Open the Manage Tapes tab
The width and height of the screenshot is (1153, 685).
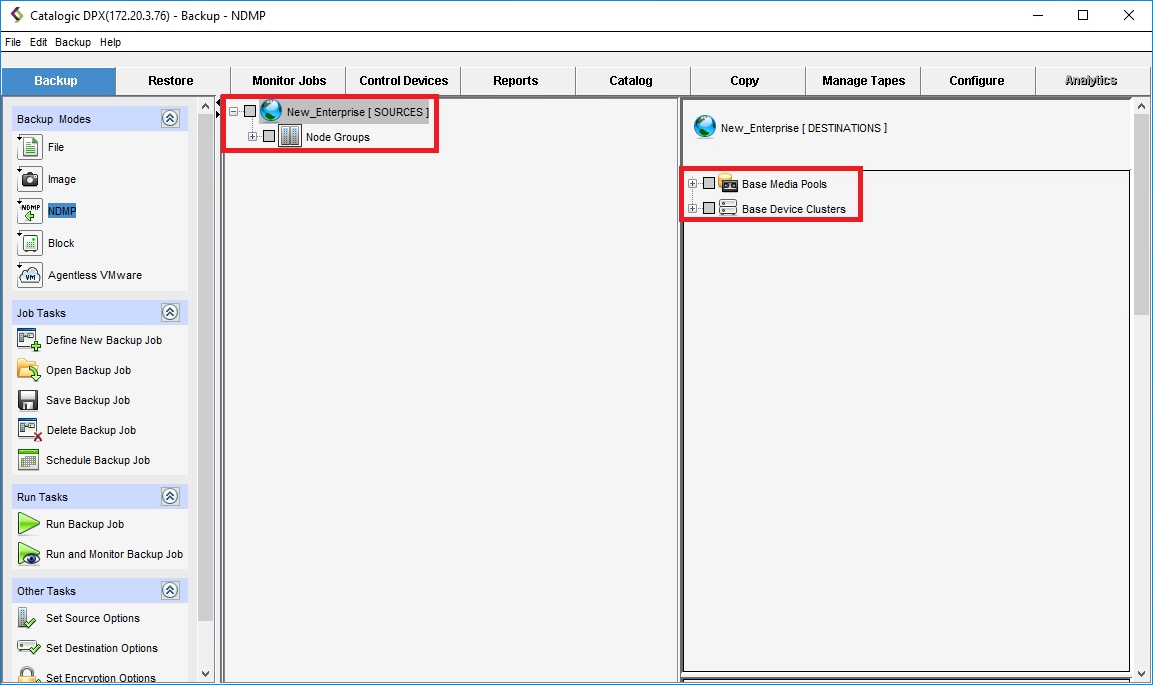coord(863,81)
